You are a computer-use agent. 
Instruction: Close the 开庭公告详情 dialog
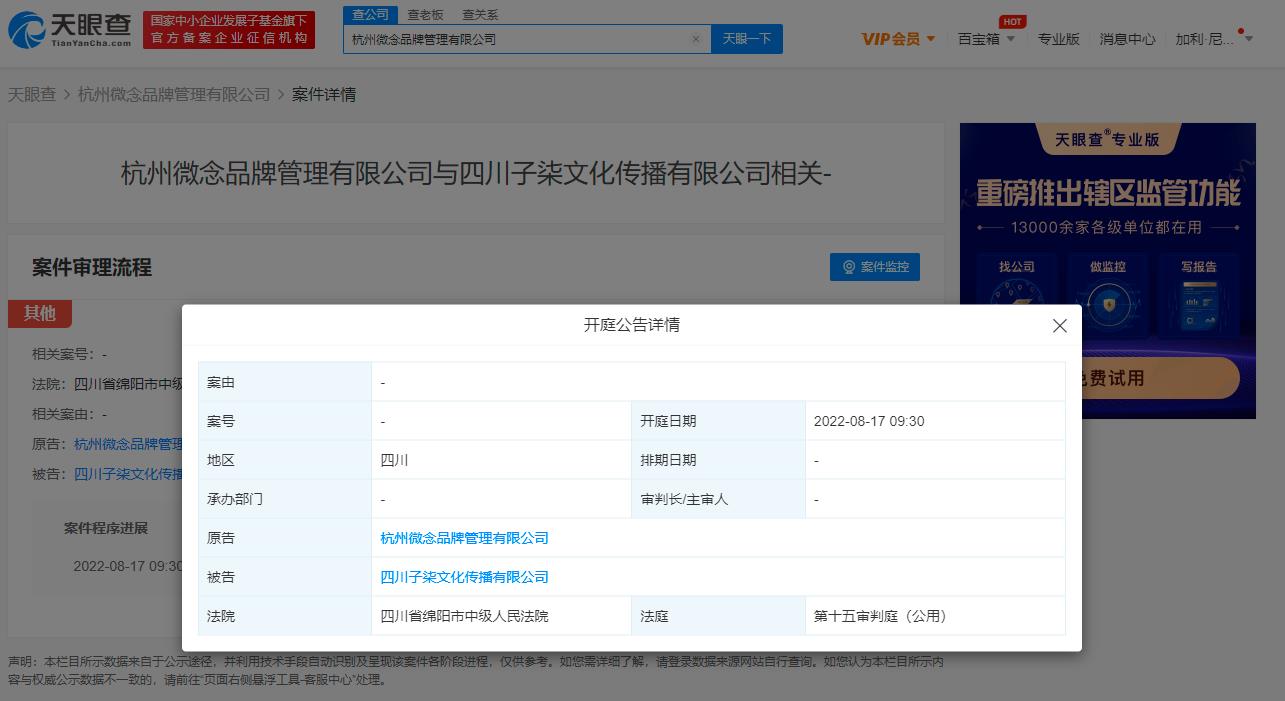[1060, 326]
